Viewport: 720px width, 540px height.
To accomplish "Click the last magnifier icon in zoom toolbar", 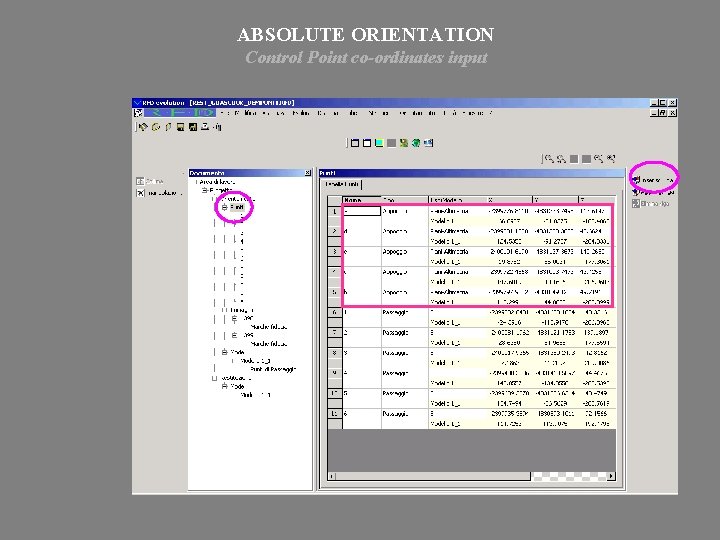I will point(611,159).
